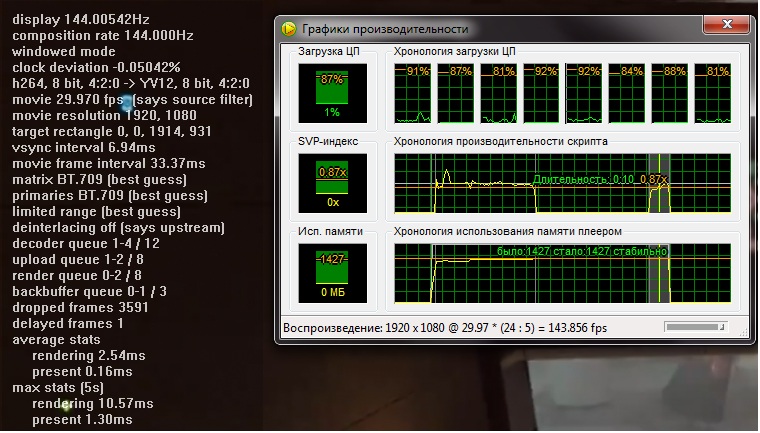Click the display 144.00542Hz OSD line
Viewport: 760px width, 433px height.
click(82, 20)
